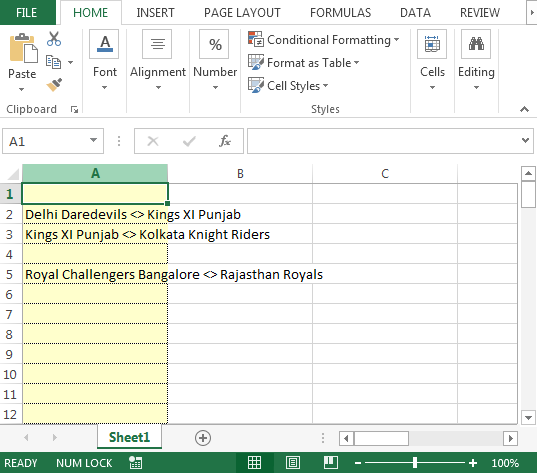Screen dimensions: 537x473
Task: Click the macro recording status bar icon
Action: click(x=136, y=463)
